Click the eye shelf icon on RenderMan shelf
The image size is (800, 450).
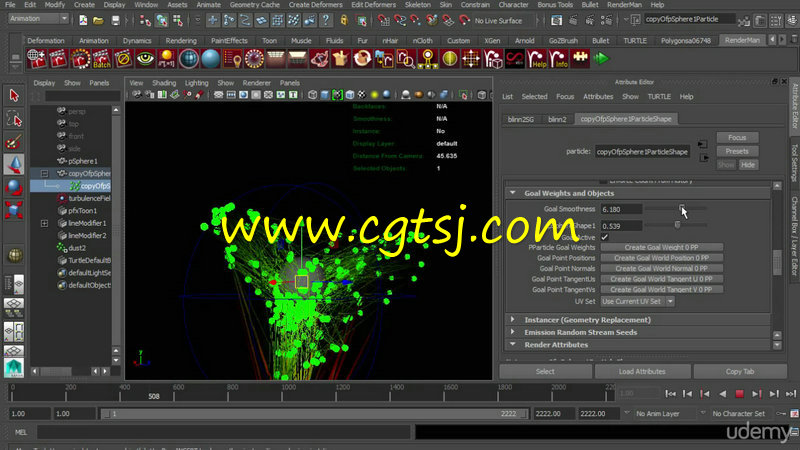click(x=145, y=59)
